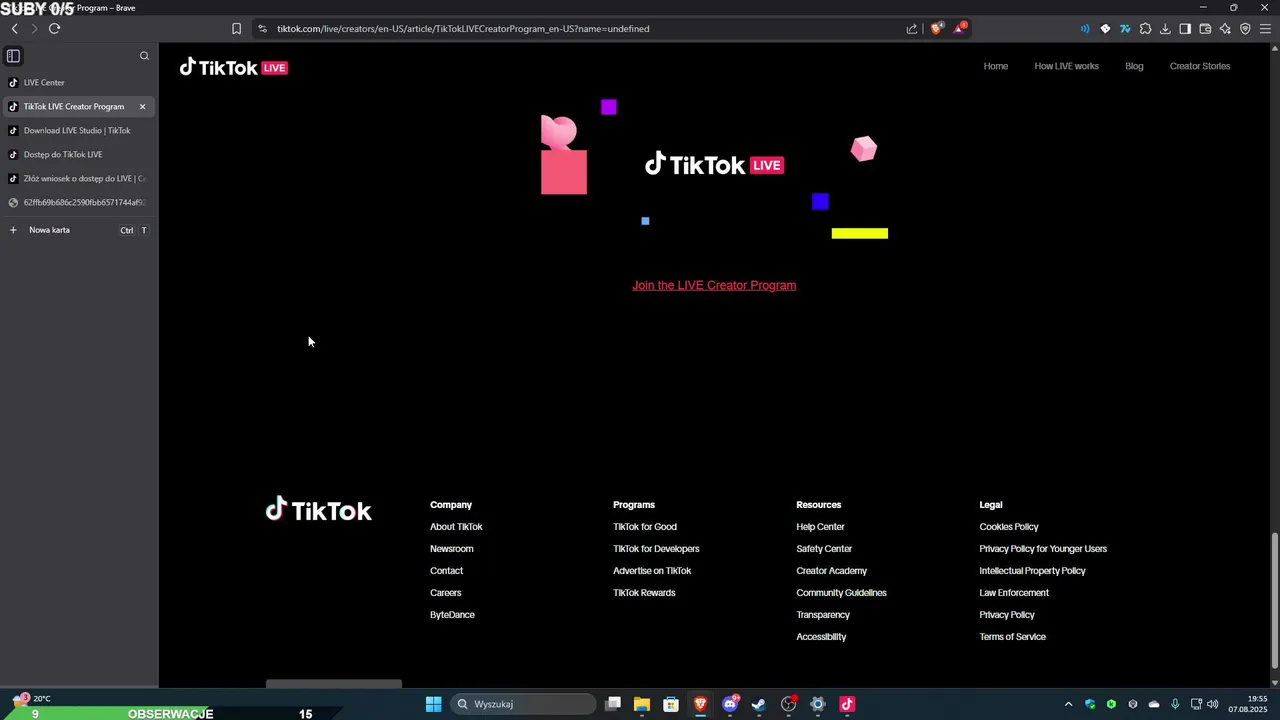The height and width of the screenshot is (720, 1280).
Task: Switch to LIVE Center tab
Action: 78,82
